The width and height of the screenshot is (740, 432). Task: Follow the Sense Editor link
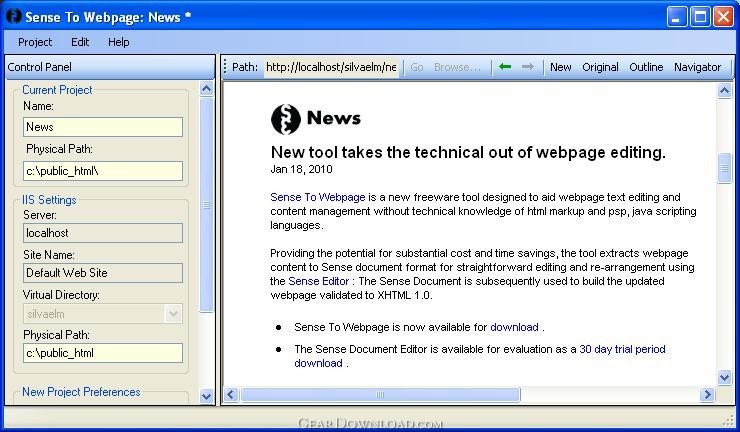coord(319,281)
